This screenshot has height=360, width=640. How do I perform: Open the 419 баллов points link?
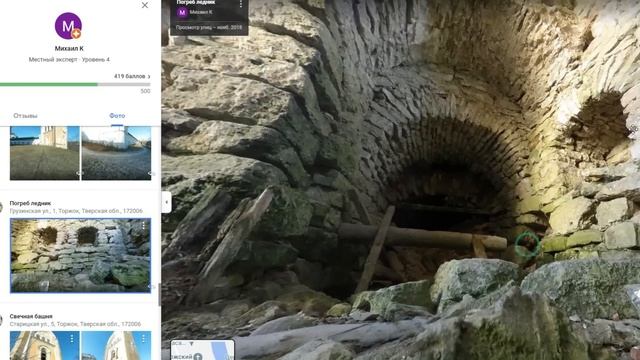132,76
